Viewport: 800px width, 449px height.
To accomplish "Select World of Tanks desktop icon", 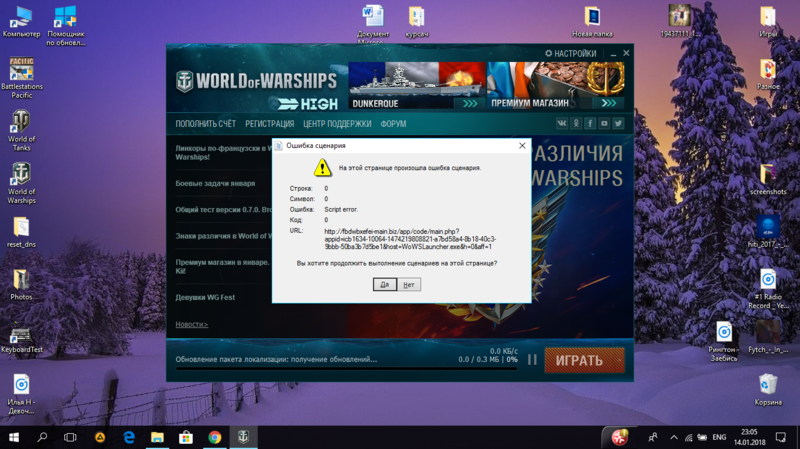I will pyautogui.click(x=21, y=131).
